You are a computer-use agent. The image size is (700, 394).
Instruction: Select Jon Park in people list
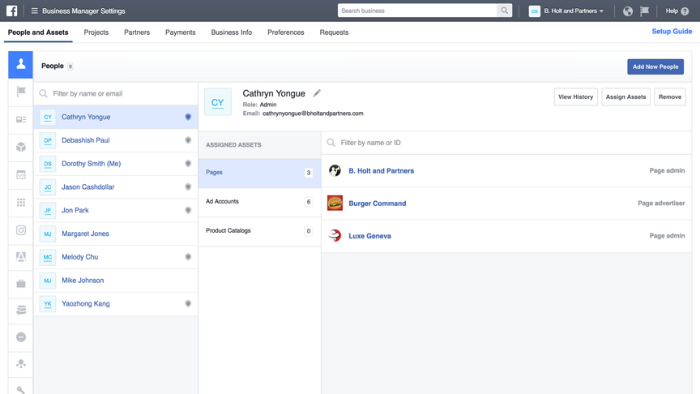[x=116, y=210]
